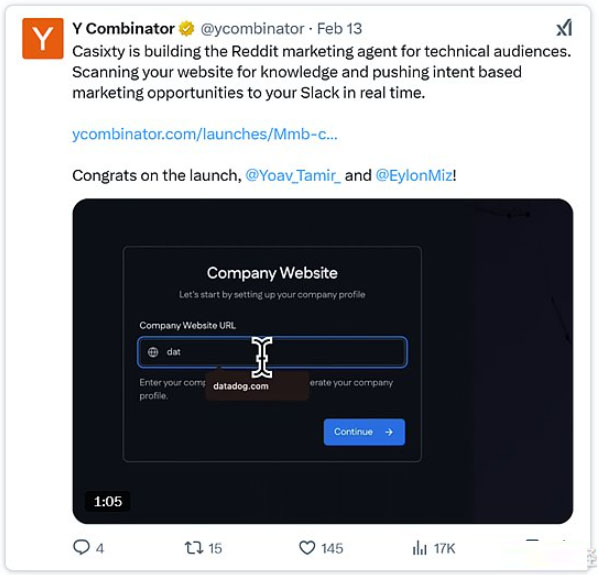The image size is (599, 575).
Task: Click the 145 likes count
Action: 332,548
